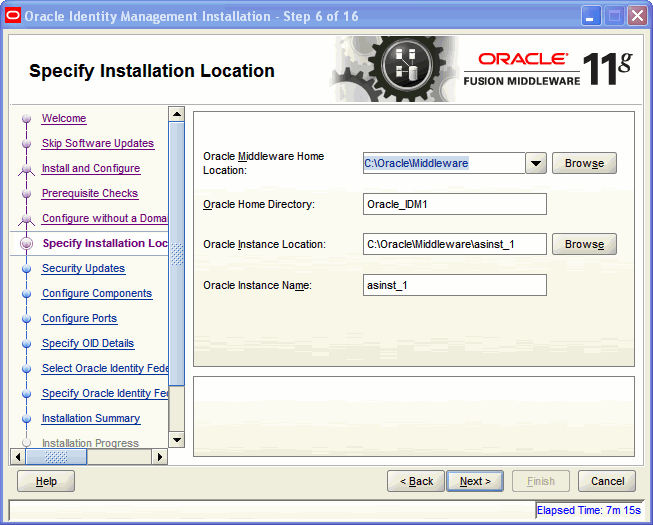Open the Welcome step link
This screenshot has height=525, width=653.
point(64,118)
